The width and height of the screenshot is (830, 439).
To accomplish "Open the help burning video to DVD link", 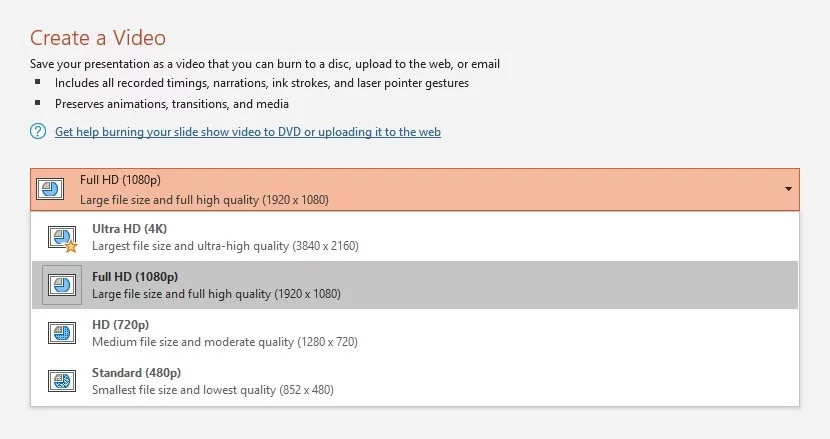I will coord(248,132).
